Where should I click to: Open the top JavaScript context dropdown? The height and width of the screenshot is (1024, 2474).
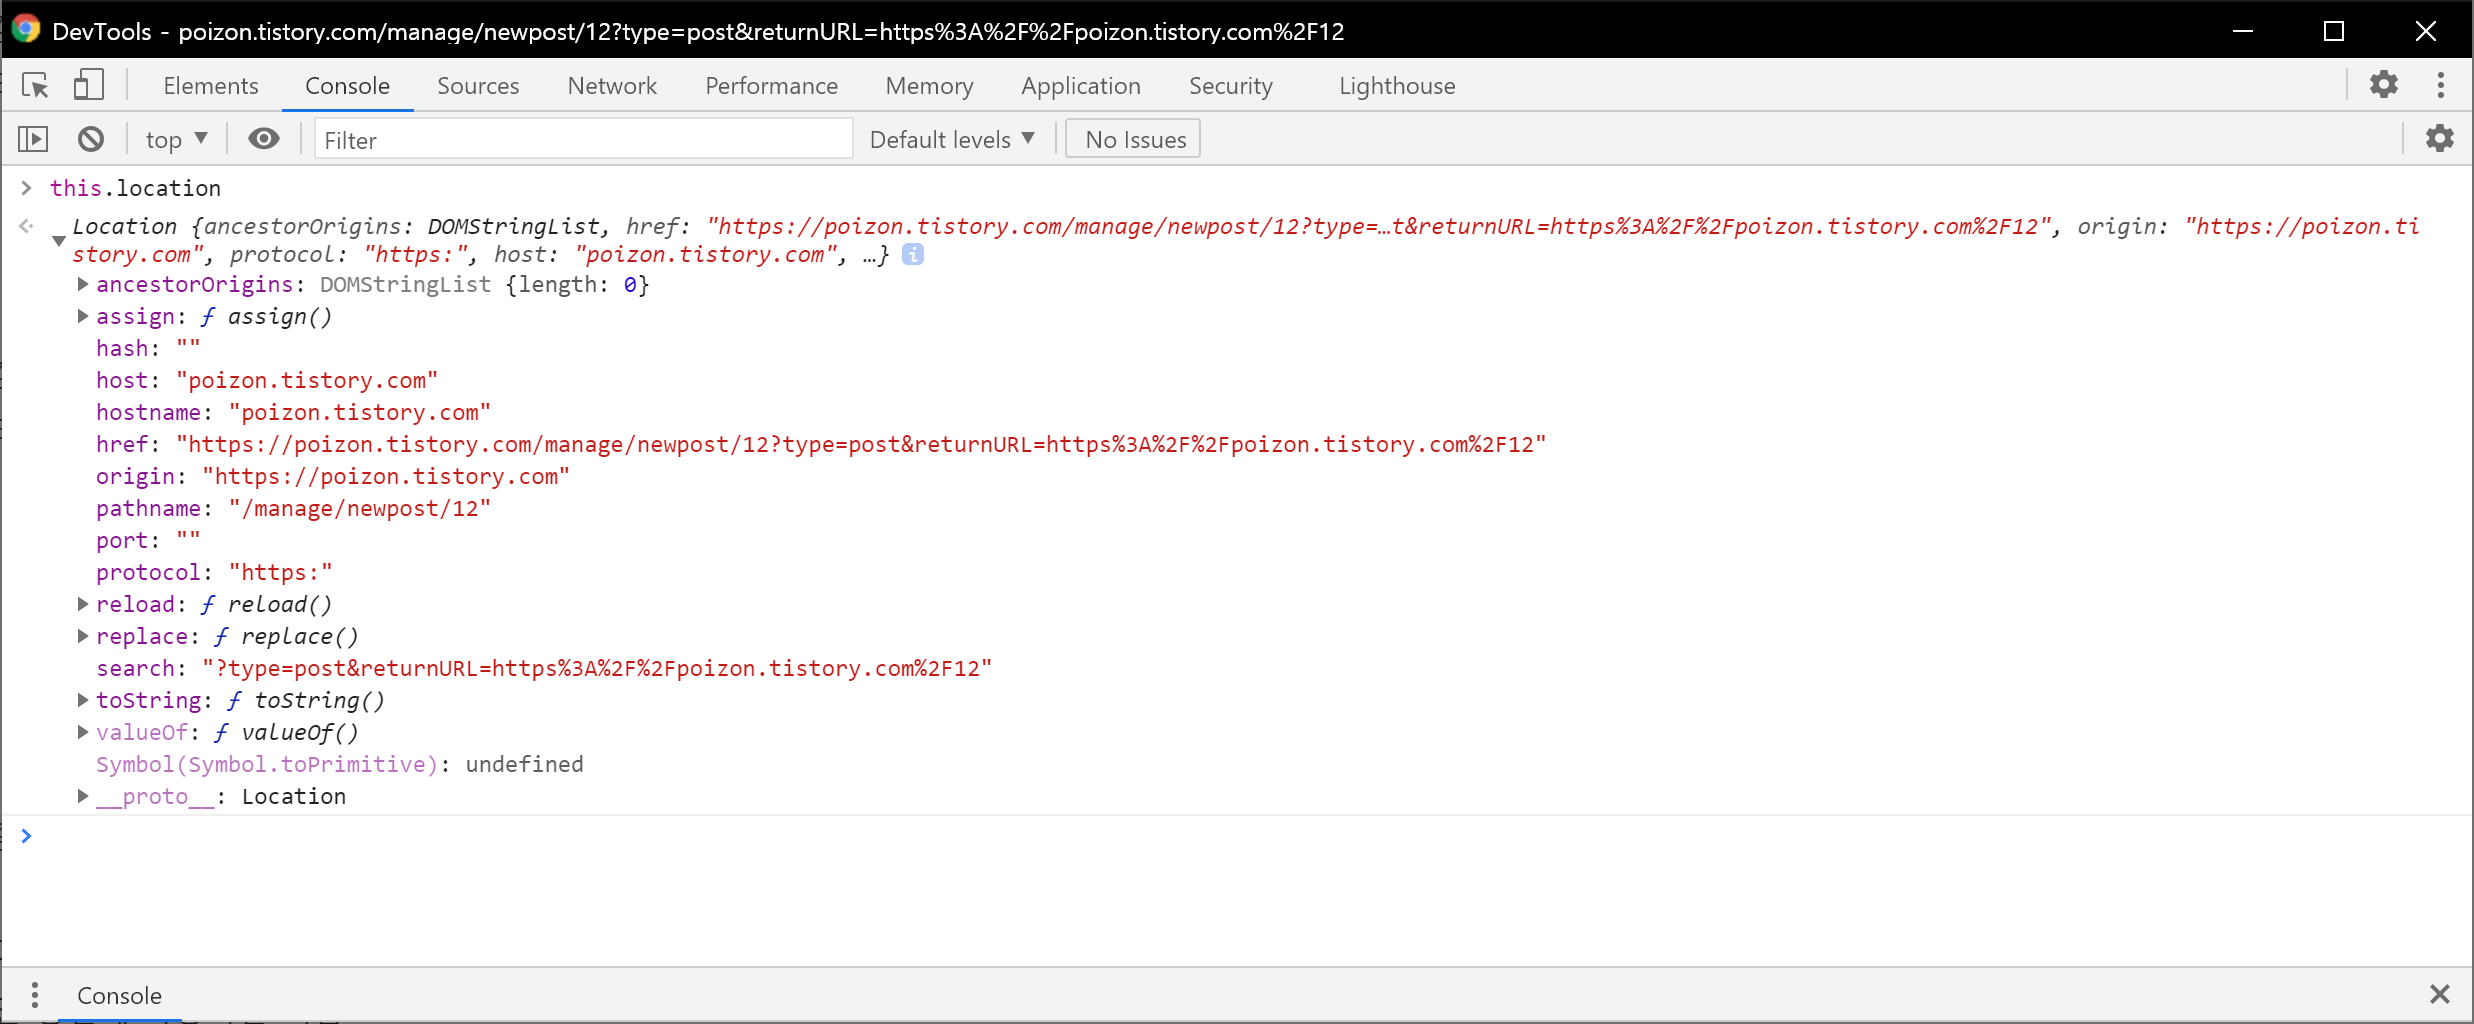[176, 139]
